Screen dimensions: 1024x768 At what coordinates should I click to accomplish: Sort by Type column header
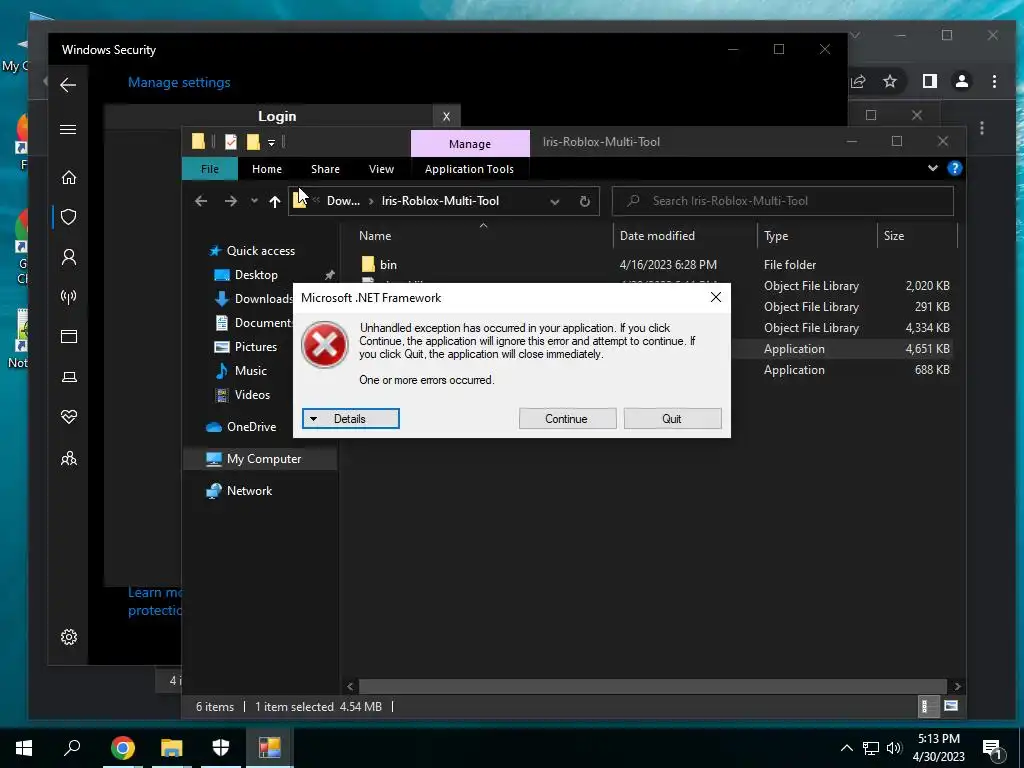click(776, 236)
